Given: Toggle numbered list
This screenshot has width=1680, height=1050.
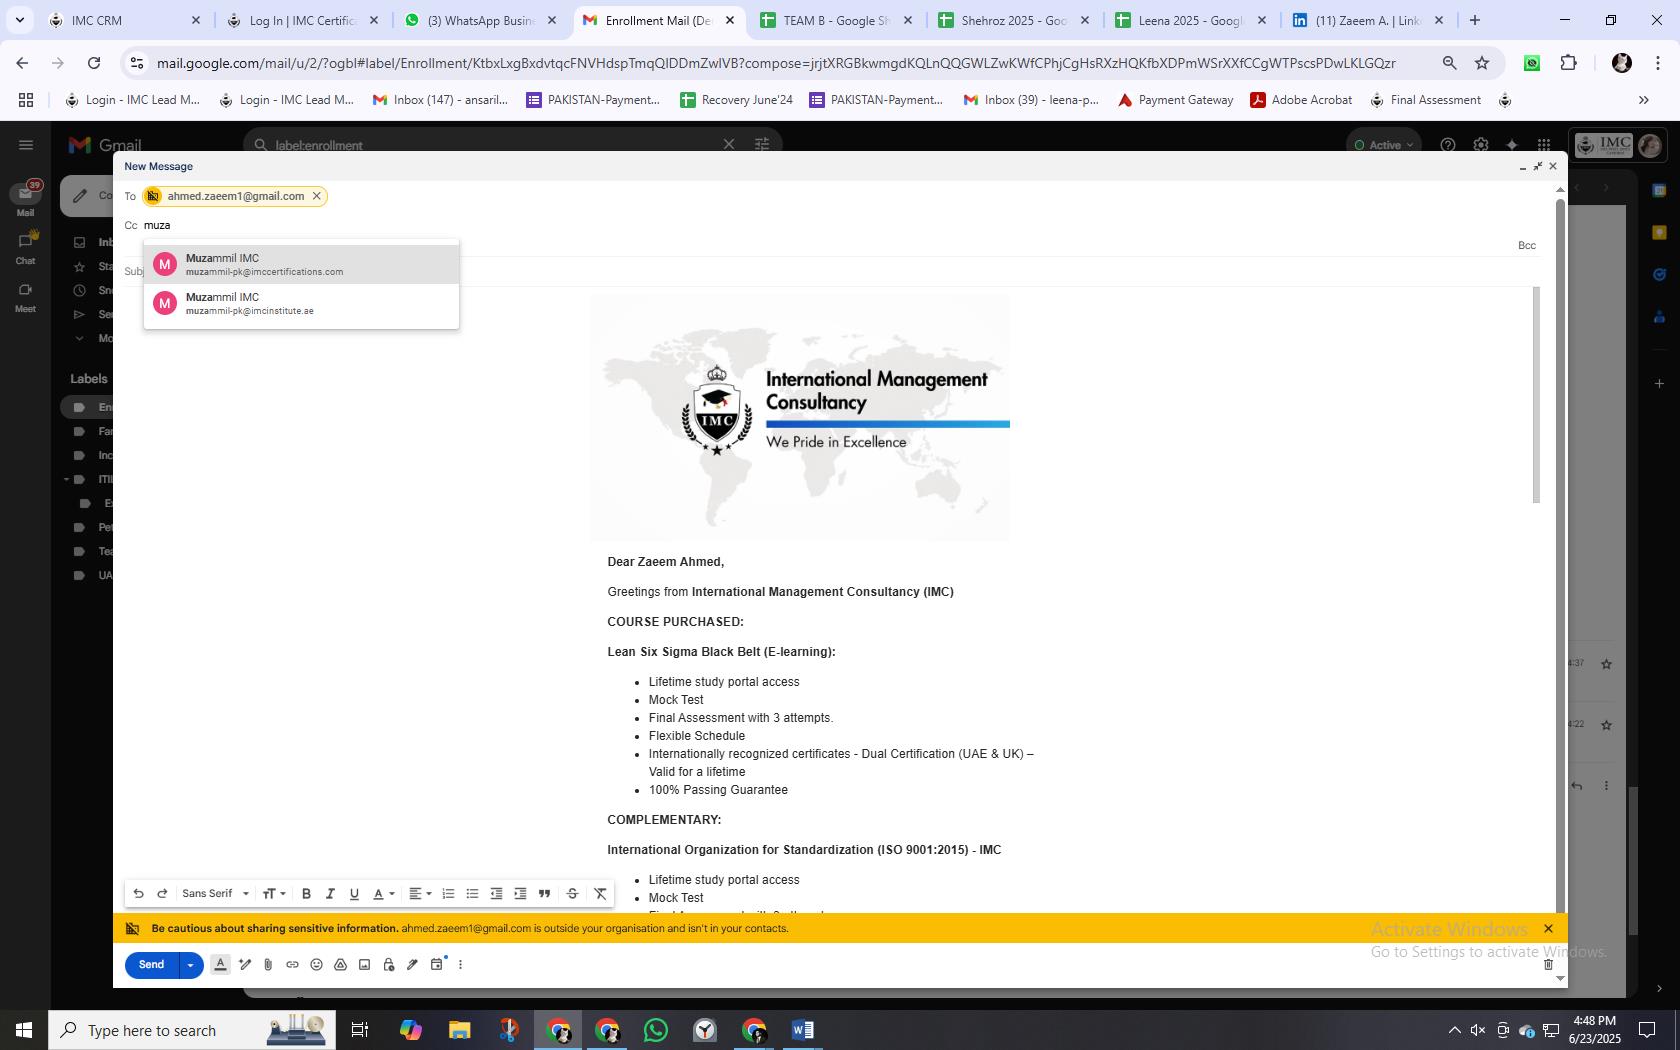Looking at the screenshot, I should (x=448, y=894).
